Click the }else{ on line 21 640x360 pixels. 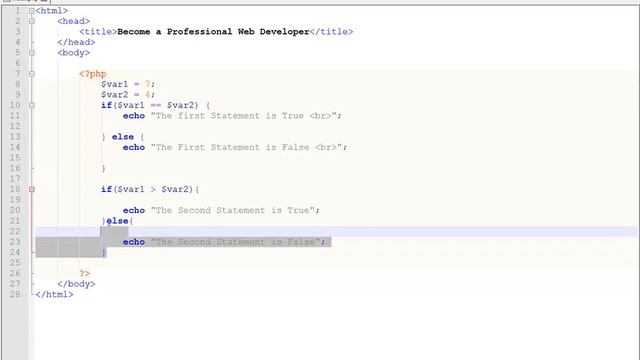118,221
